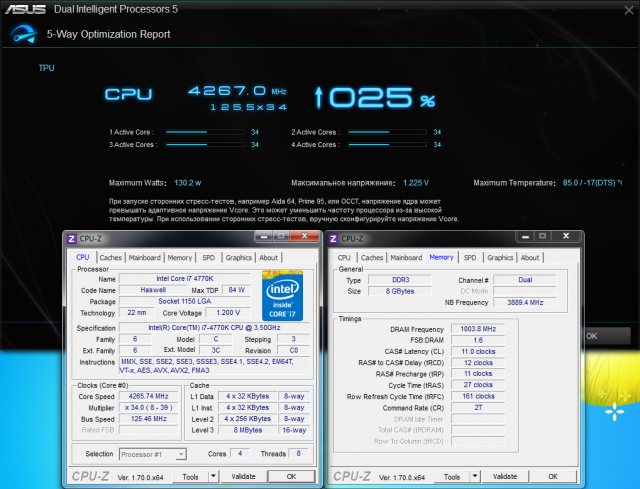Click Validate in right CPU-Z window
The height and width of the screenshot is (489, 640).
coord(505,476)
